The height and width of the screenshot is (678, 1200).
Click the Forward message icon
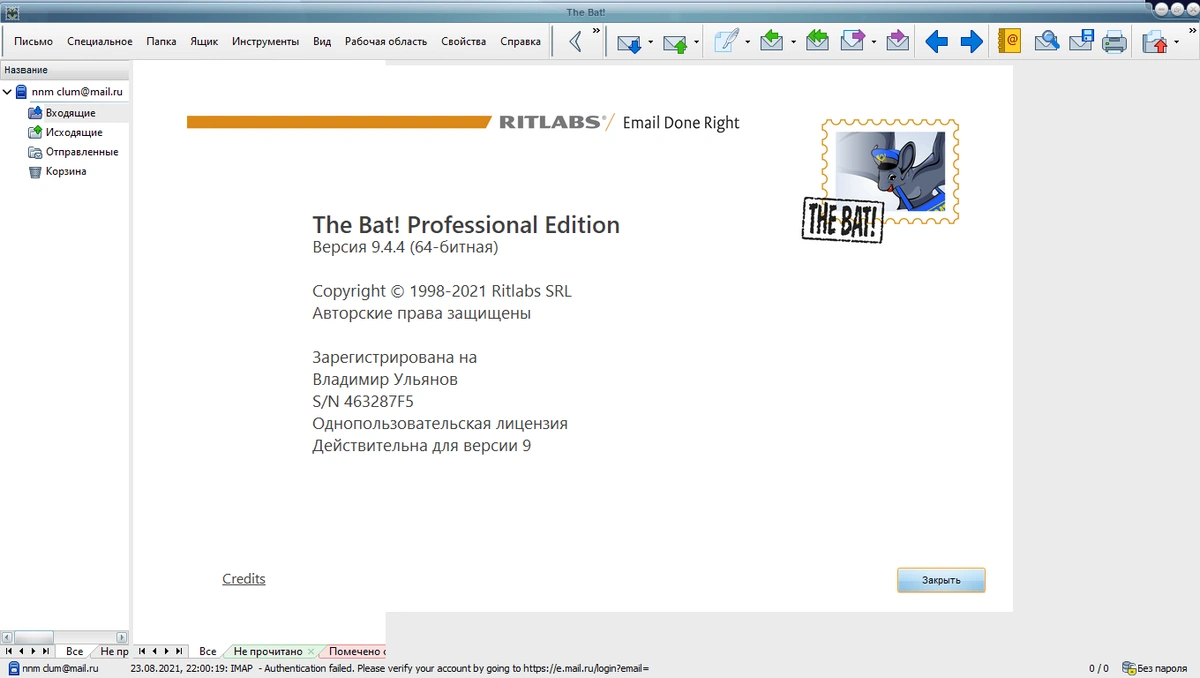tap(852, 42)
